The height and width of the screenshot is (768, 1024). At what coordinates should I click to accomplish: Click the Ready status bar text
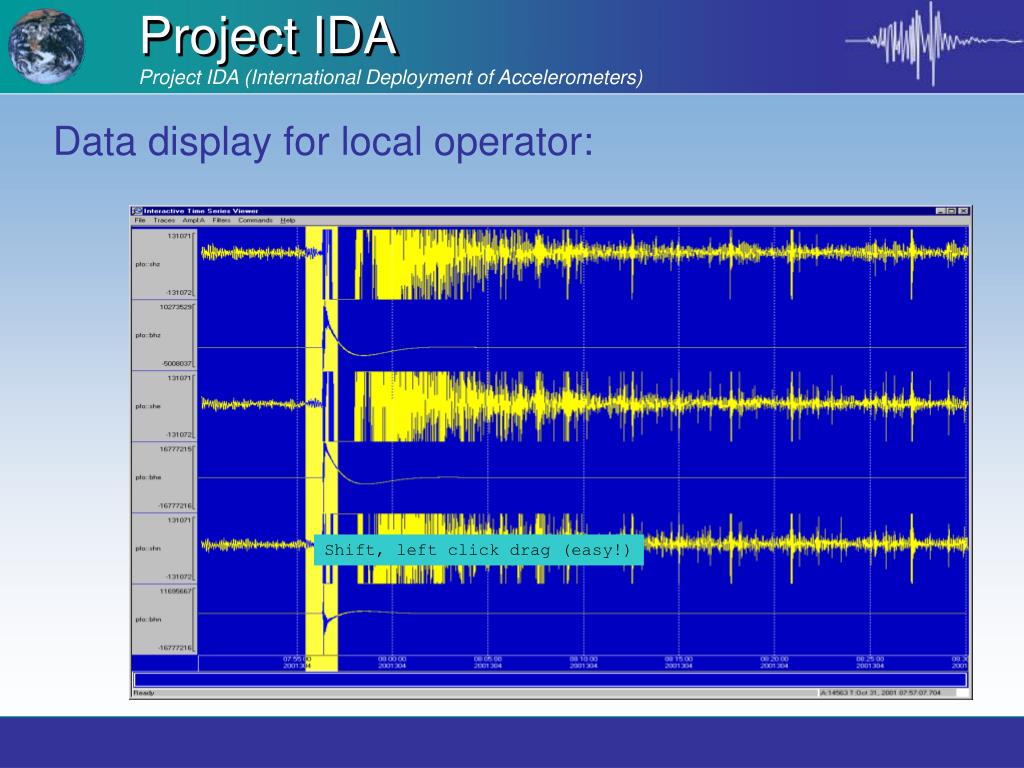(x=144, y=693)
